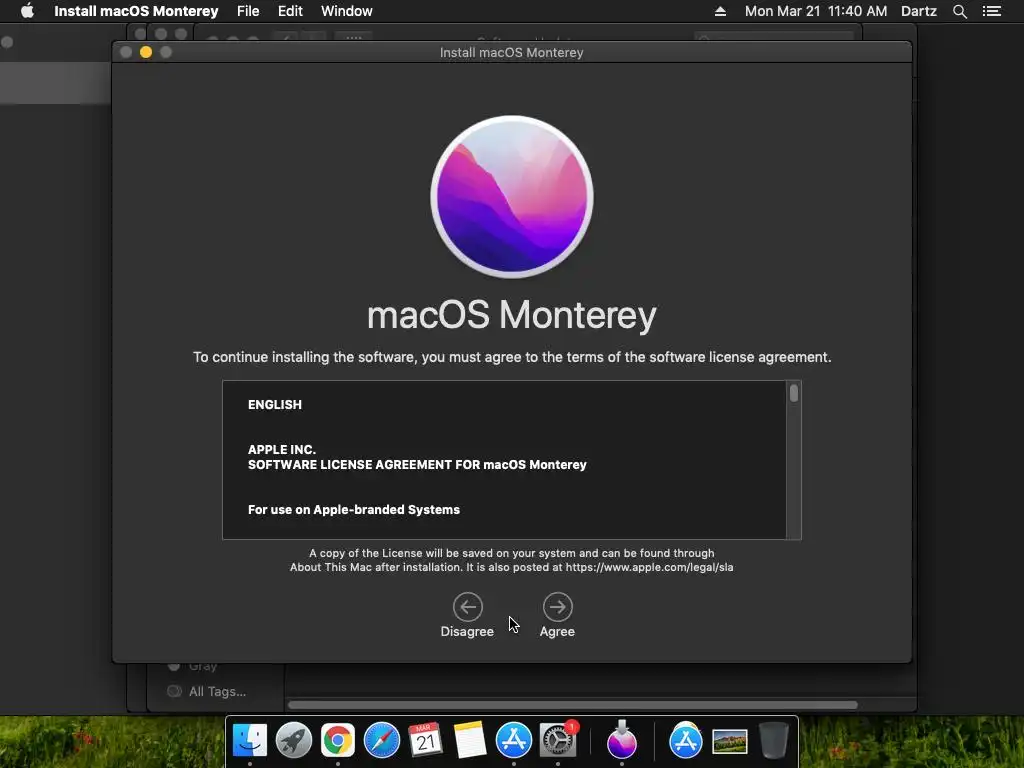Open Calendar from the Dock
The image size is (1024, 768).
pos(425,741)
